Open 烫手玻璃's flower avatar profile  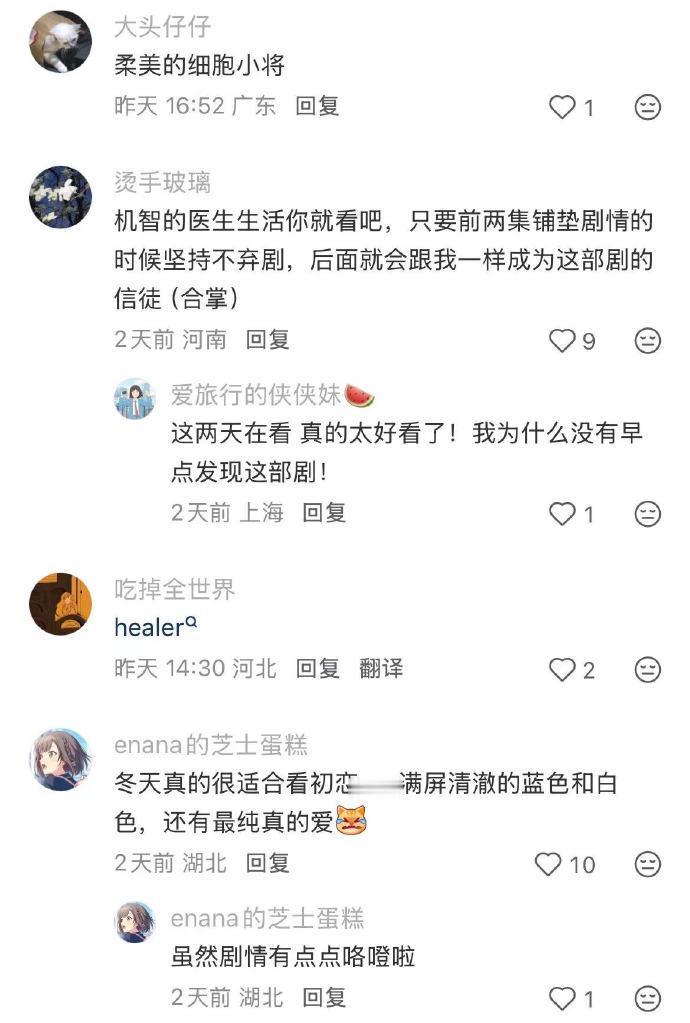pyautogui.click(x=61, y=197)
